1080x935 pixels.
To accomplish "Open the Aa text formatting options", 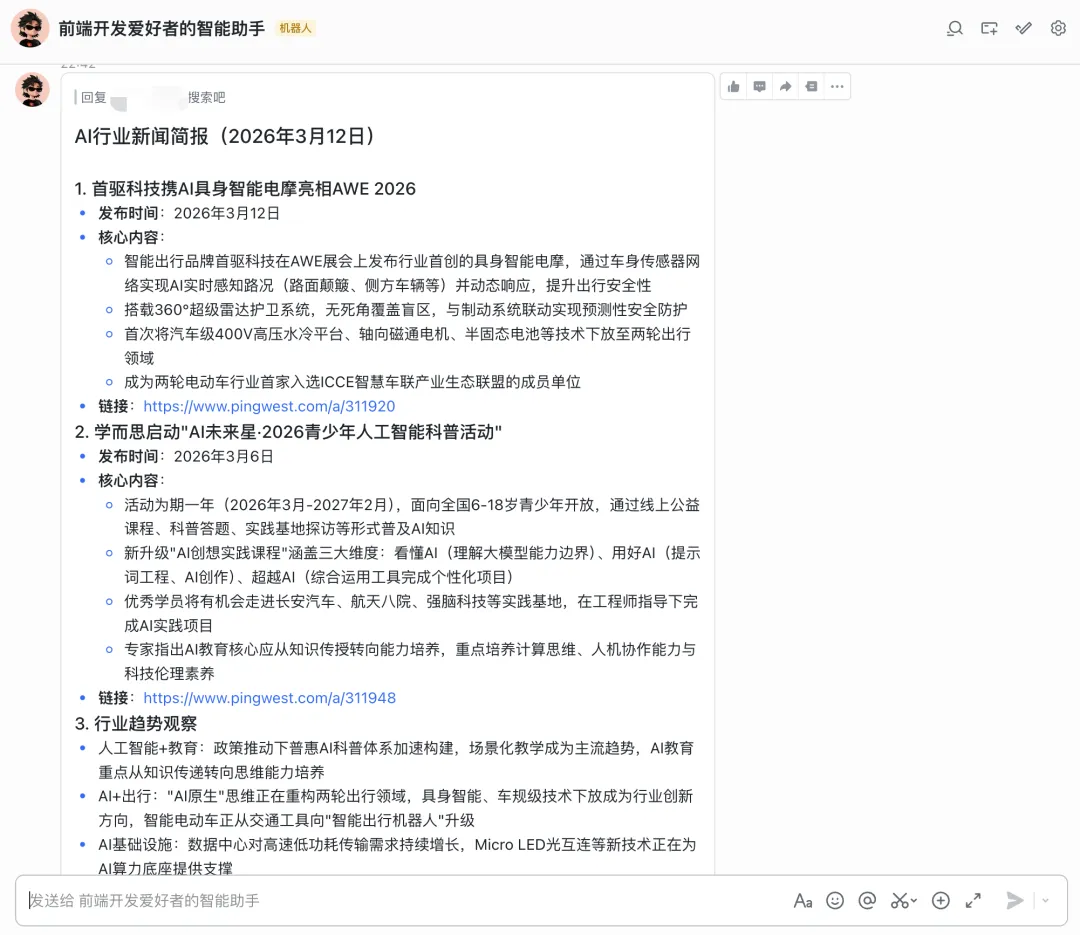I will point(802,901).
